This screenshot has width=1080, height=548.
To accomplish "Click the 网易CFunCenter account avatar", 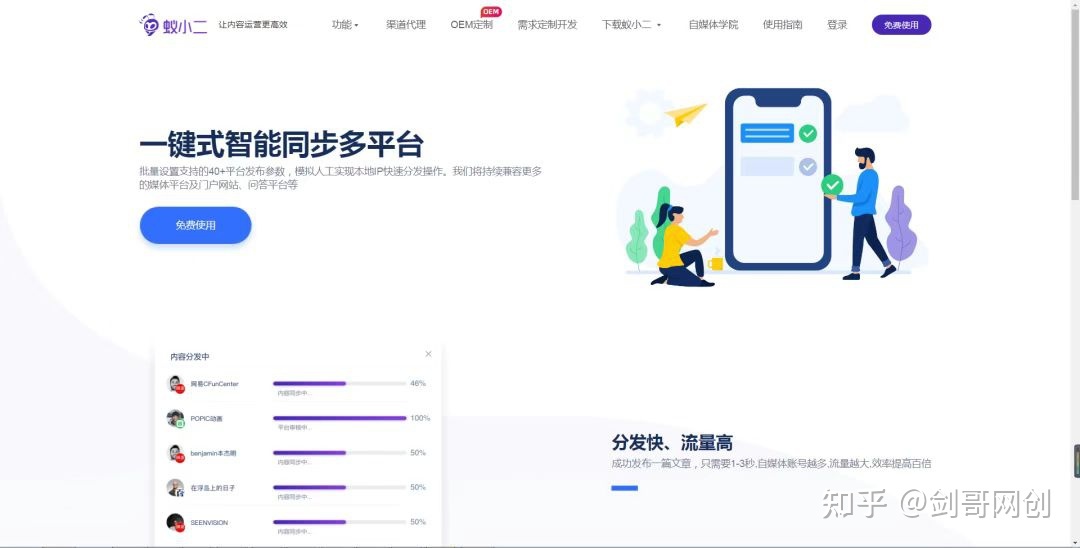I will (x=175, y=384).
